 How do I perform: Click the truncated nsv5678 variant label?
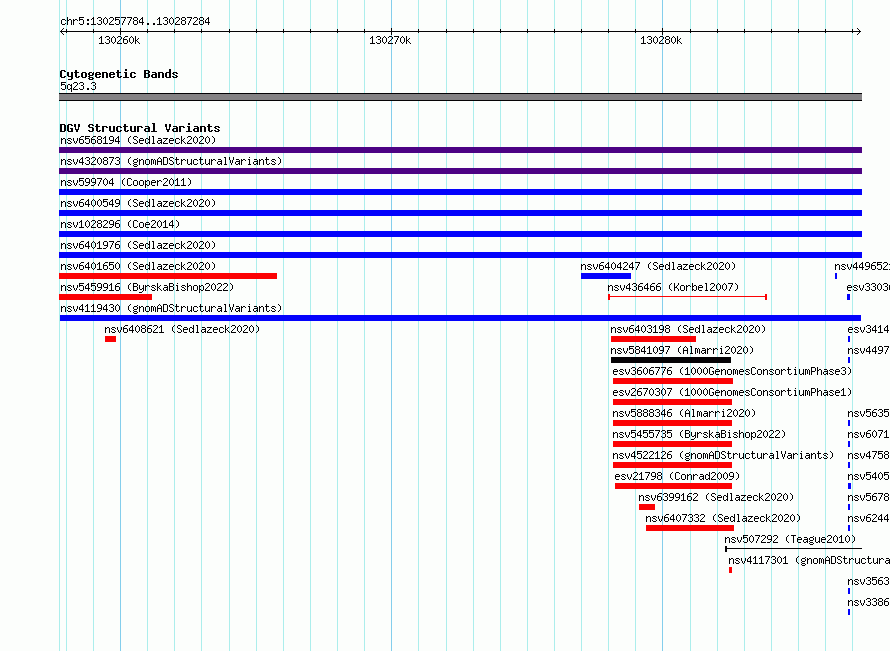point(868,497)
